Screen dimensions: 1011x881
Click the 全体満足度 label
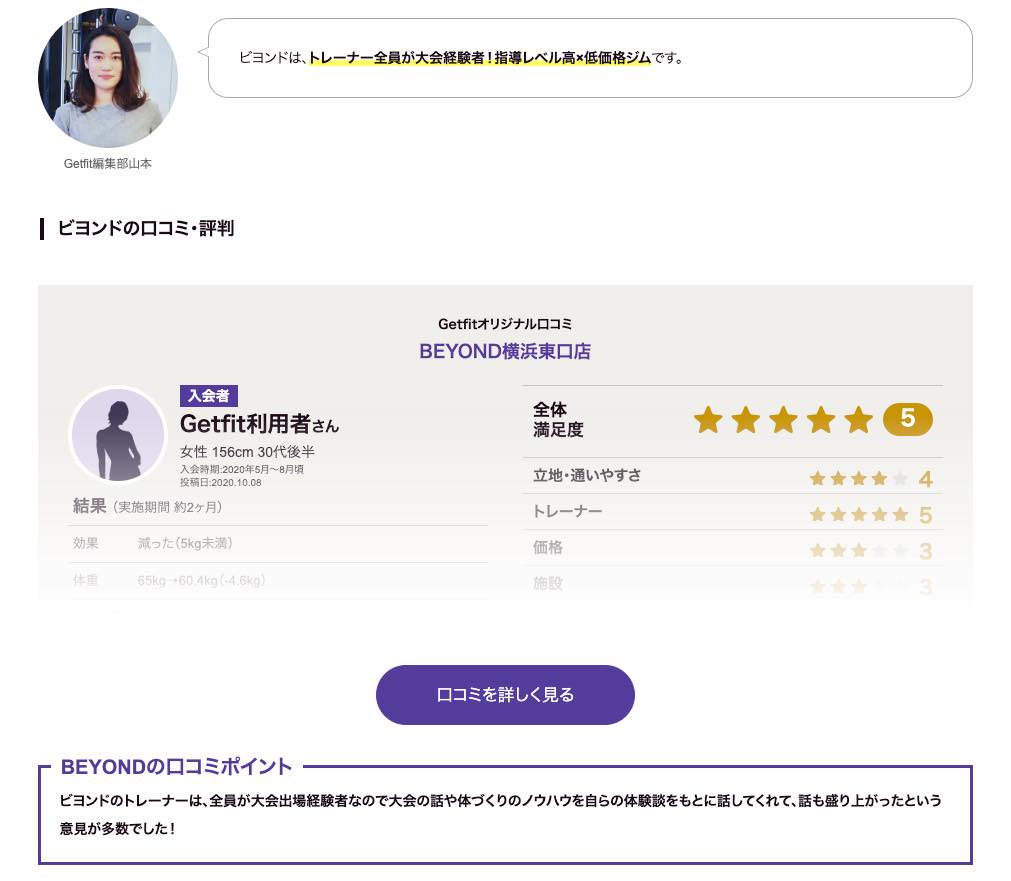(x=558, y=420)
